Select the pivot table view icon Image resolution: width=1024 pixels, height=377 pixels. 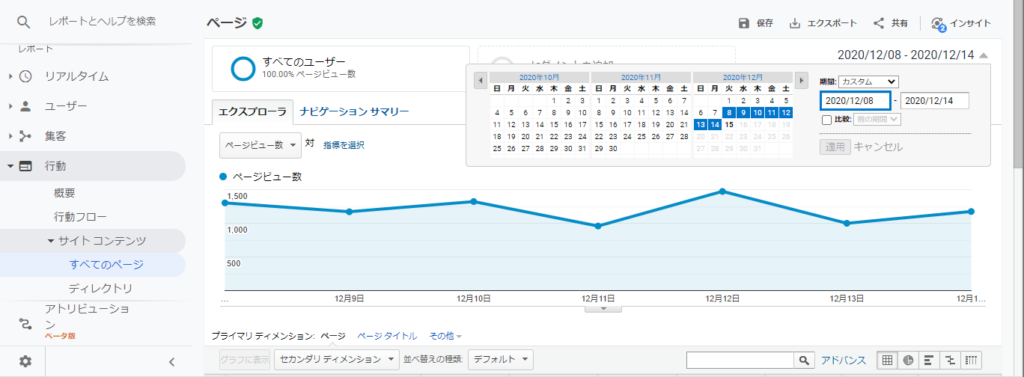point(972,359)
